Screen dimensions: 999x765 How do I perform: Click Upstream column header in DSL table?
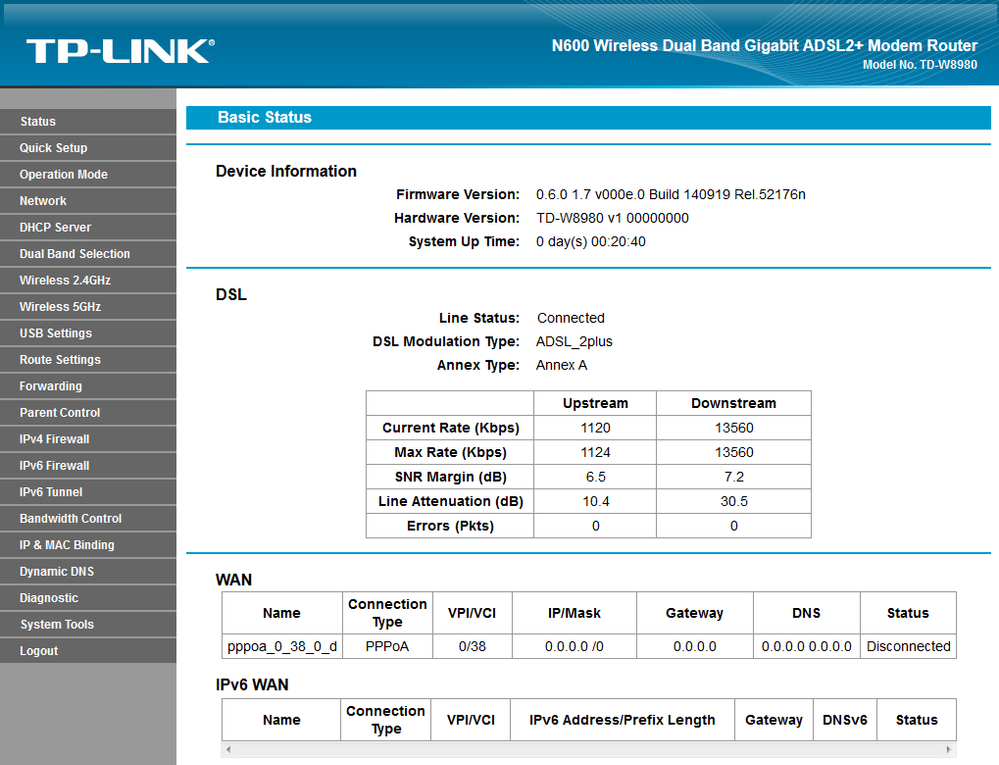pyautogui.click(x=595, y=403)
